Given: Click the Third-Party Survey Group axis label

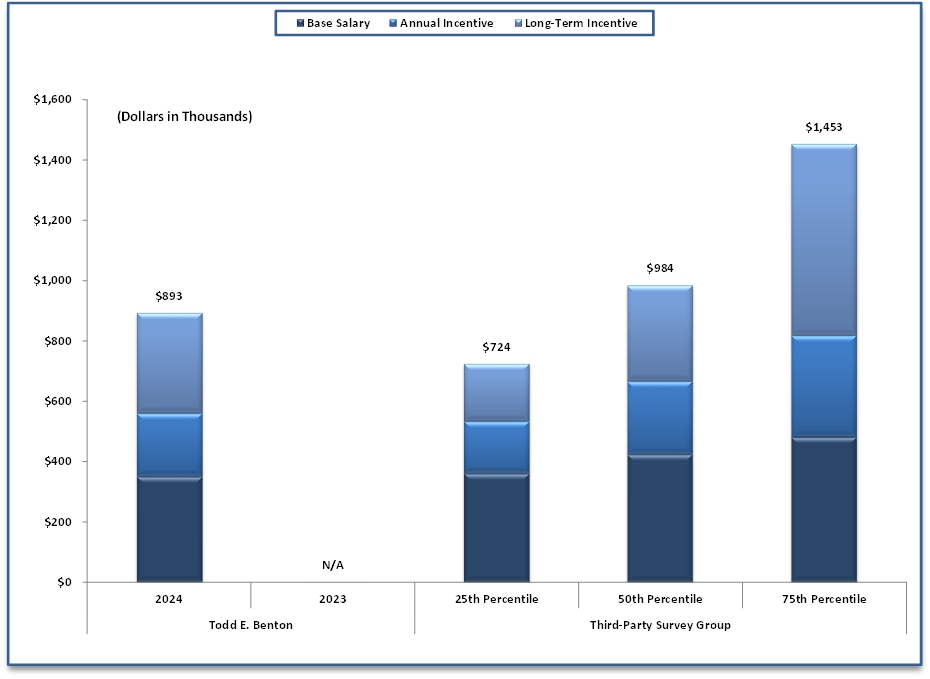Looking at the screenshot, I should 660,625.
